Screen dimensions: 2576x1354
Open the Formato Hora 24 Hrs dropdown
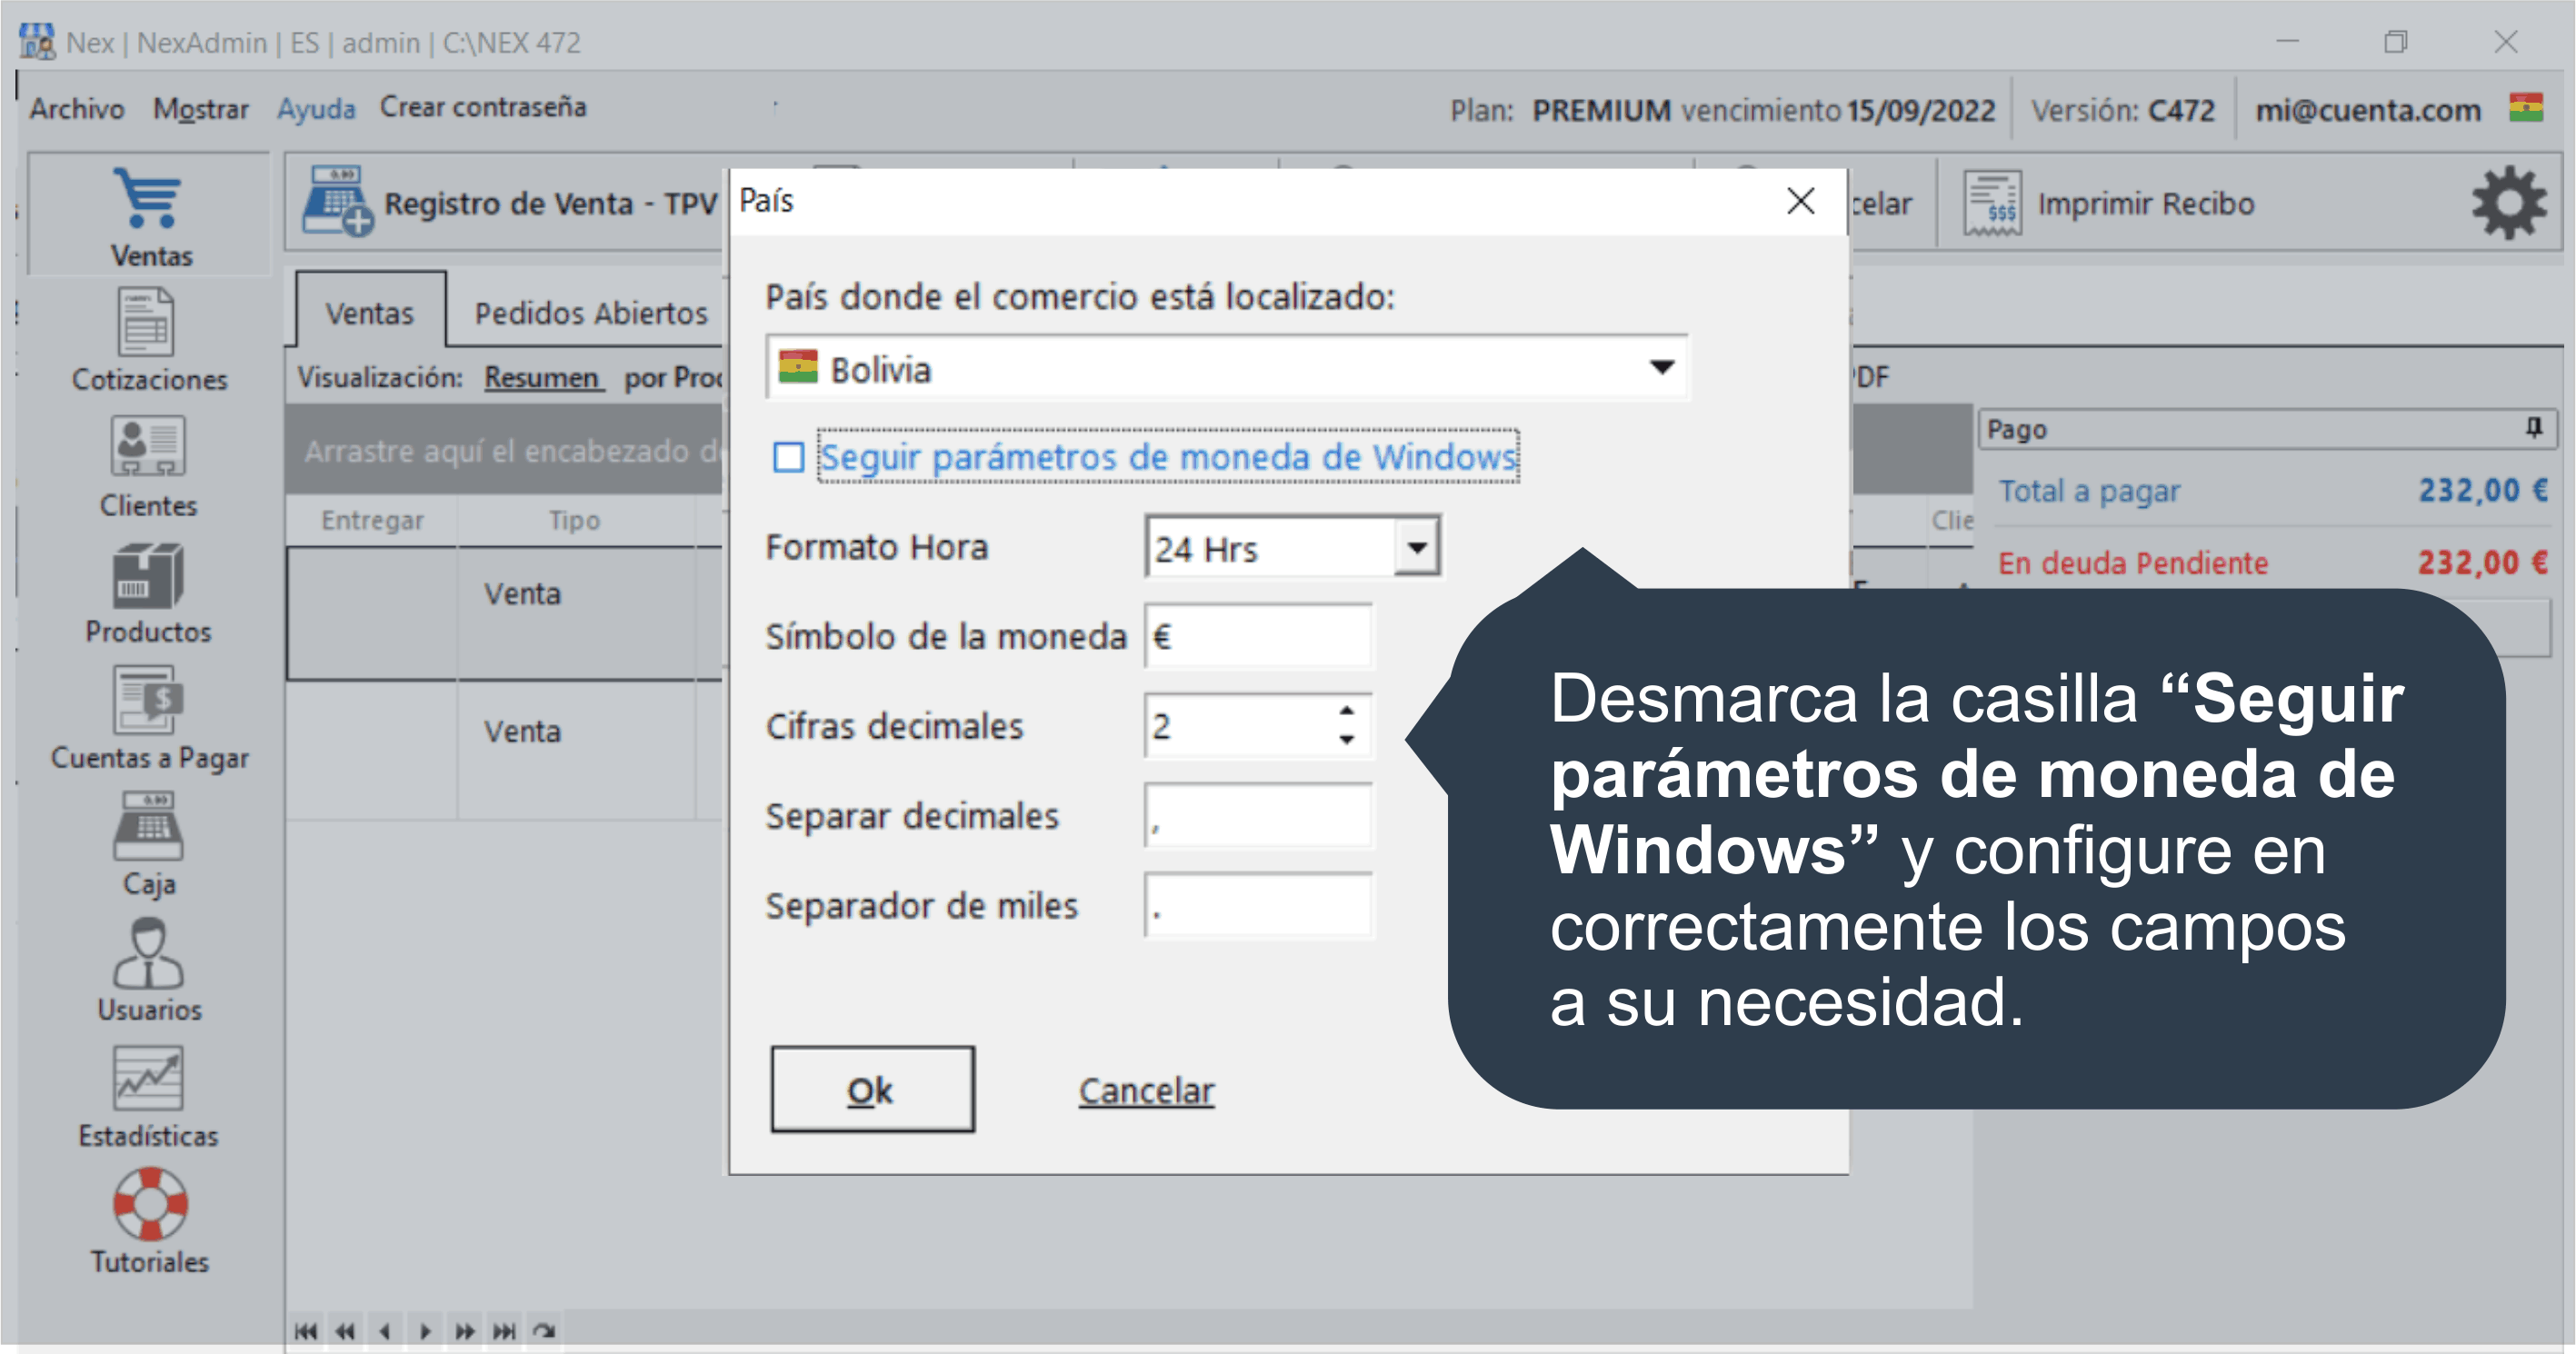tap(1416, 547)
